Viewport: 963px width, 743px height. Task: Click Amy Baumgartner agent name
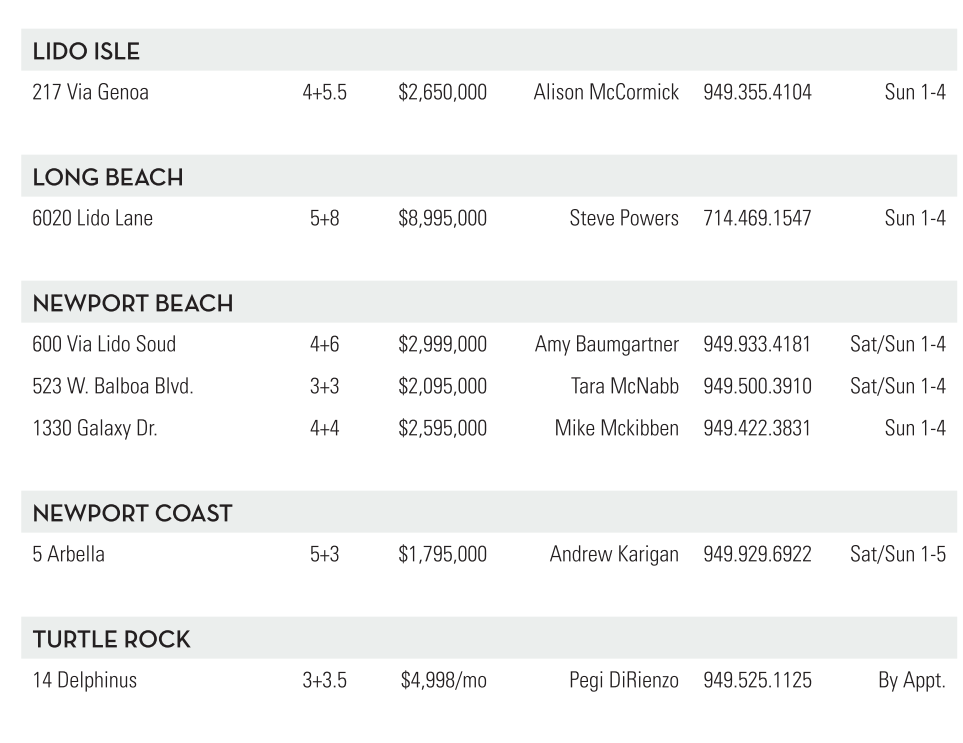[x=607, y=345]
